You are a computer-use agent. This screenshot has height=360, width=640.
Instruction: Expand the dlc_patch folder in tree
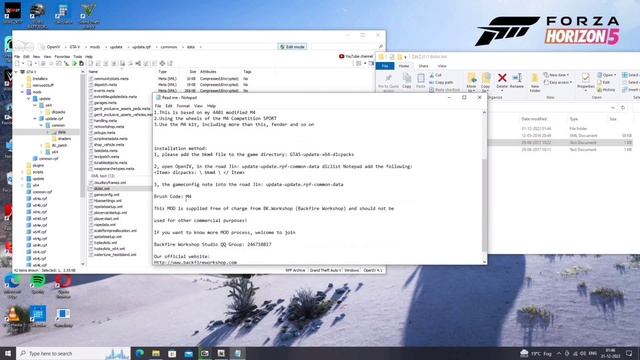(x=42, y=145)
